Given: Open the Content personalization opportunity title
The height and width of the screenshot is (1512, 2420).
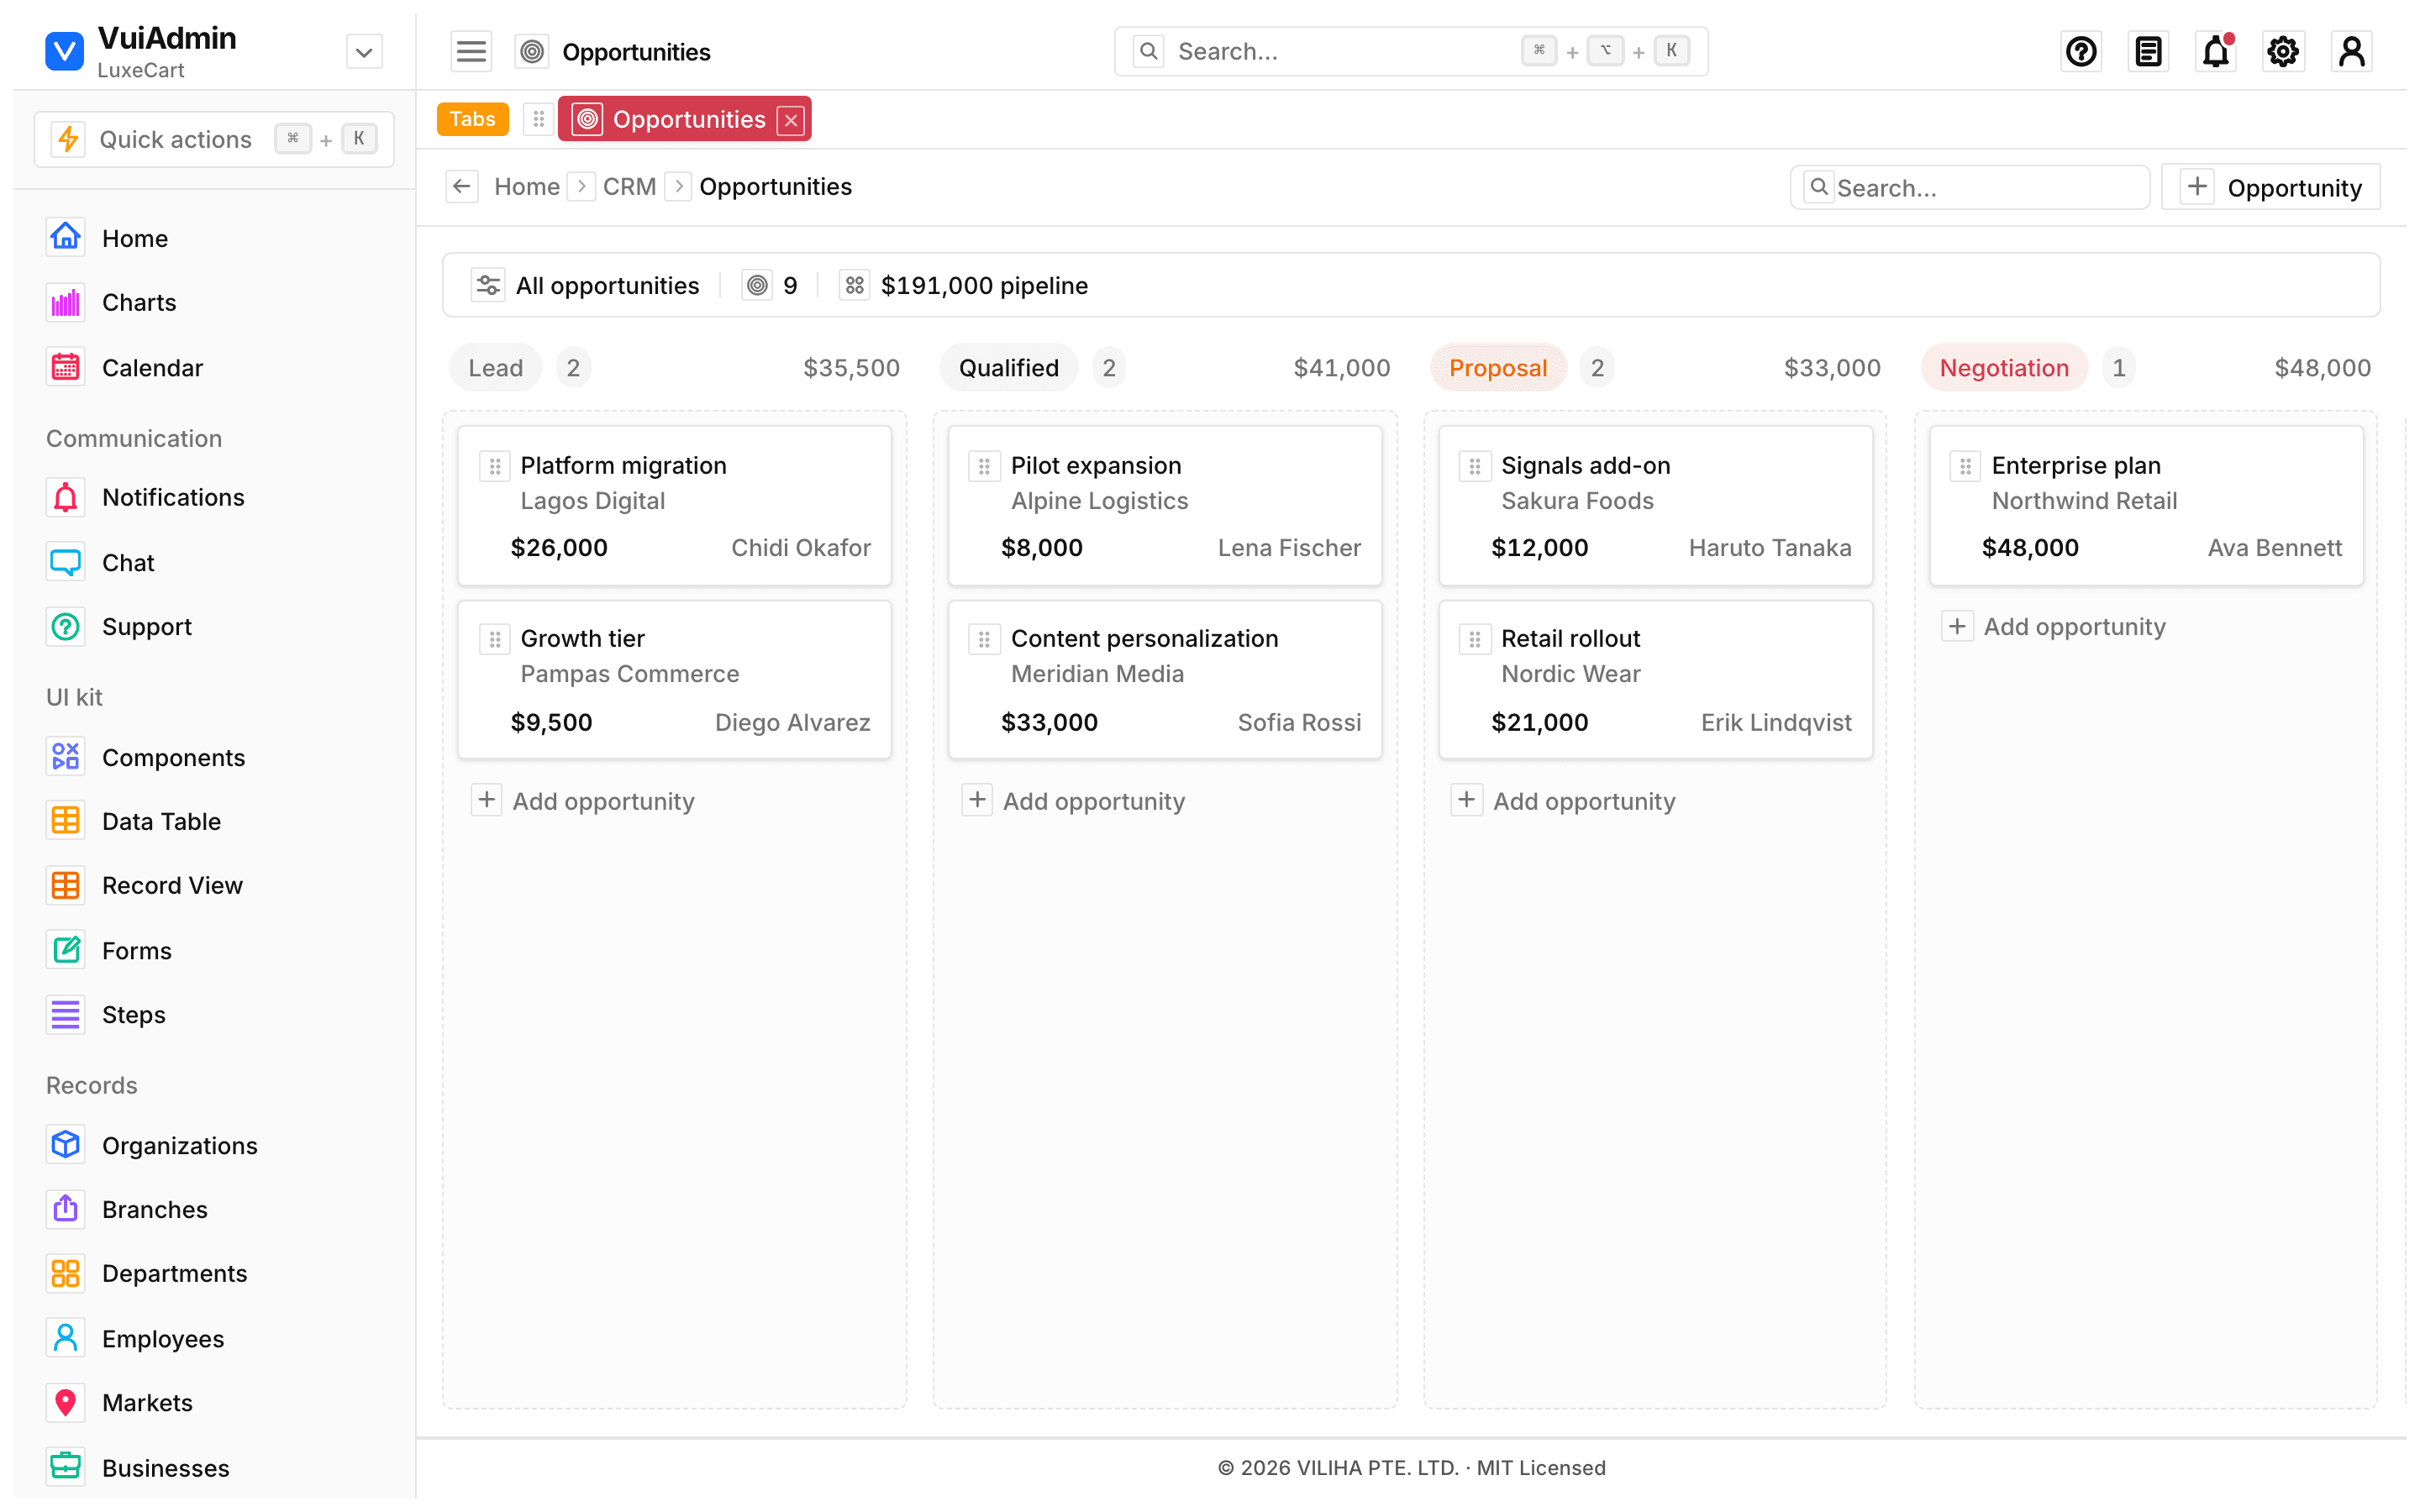Looking at the screenshot, I should pos(1144,638).
